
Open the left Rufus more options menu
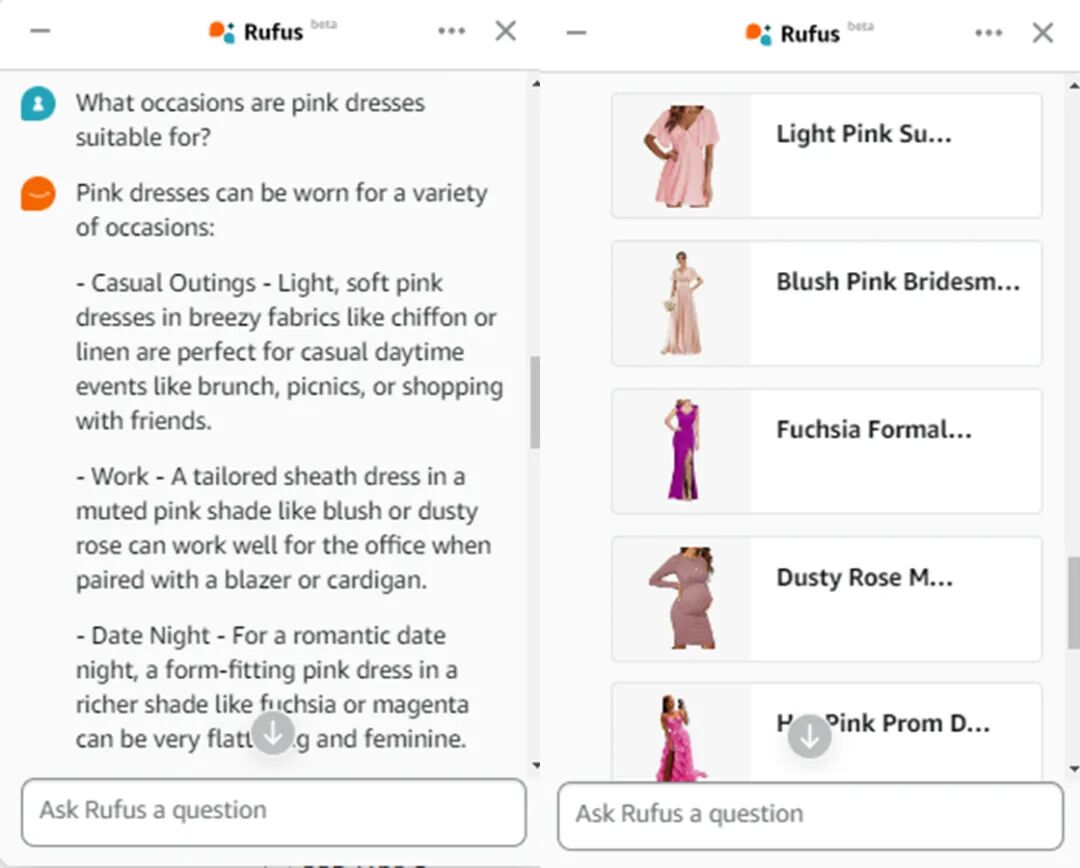(451, 30)
